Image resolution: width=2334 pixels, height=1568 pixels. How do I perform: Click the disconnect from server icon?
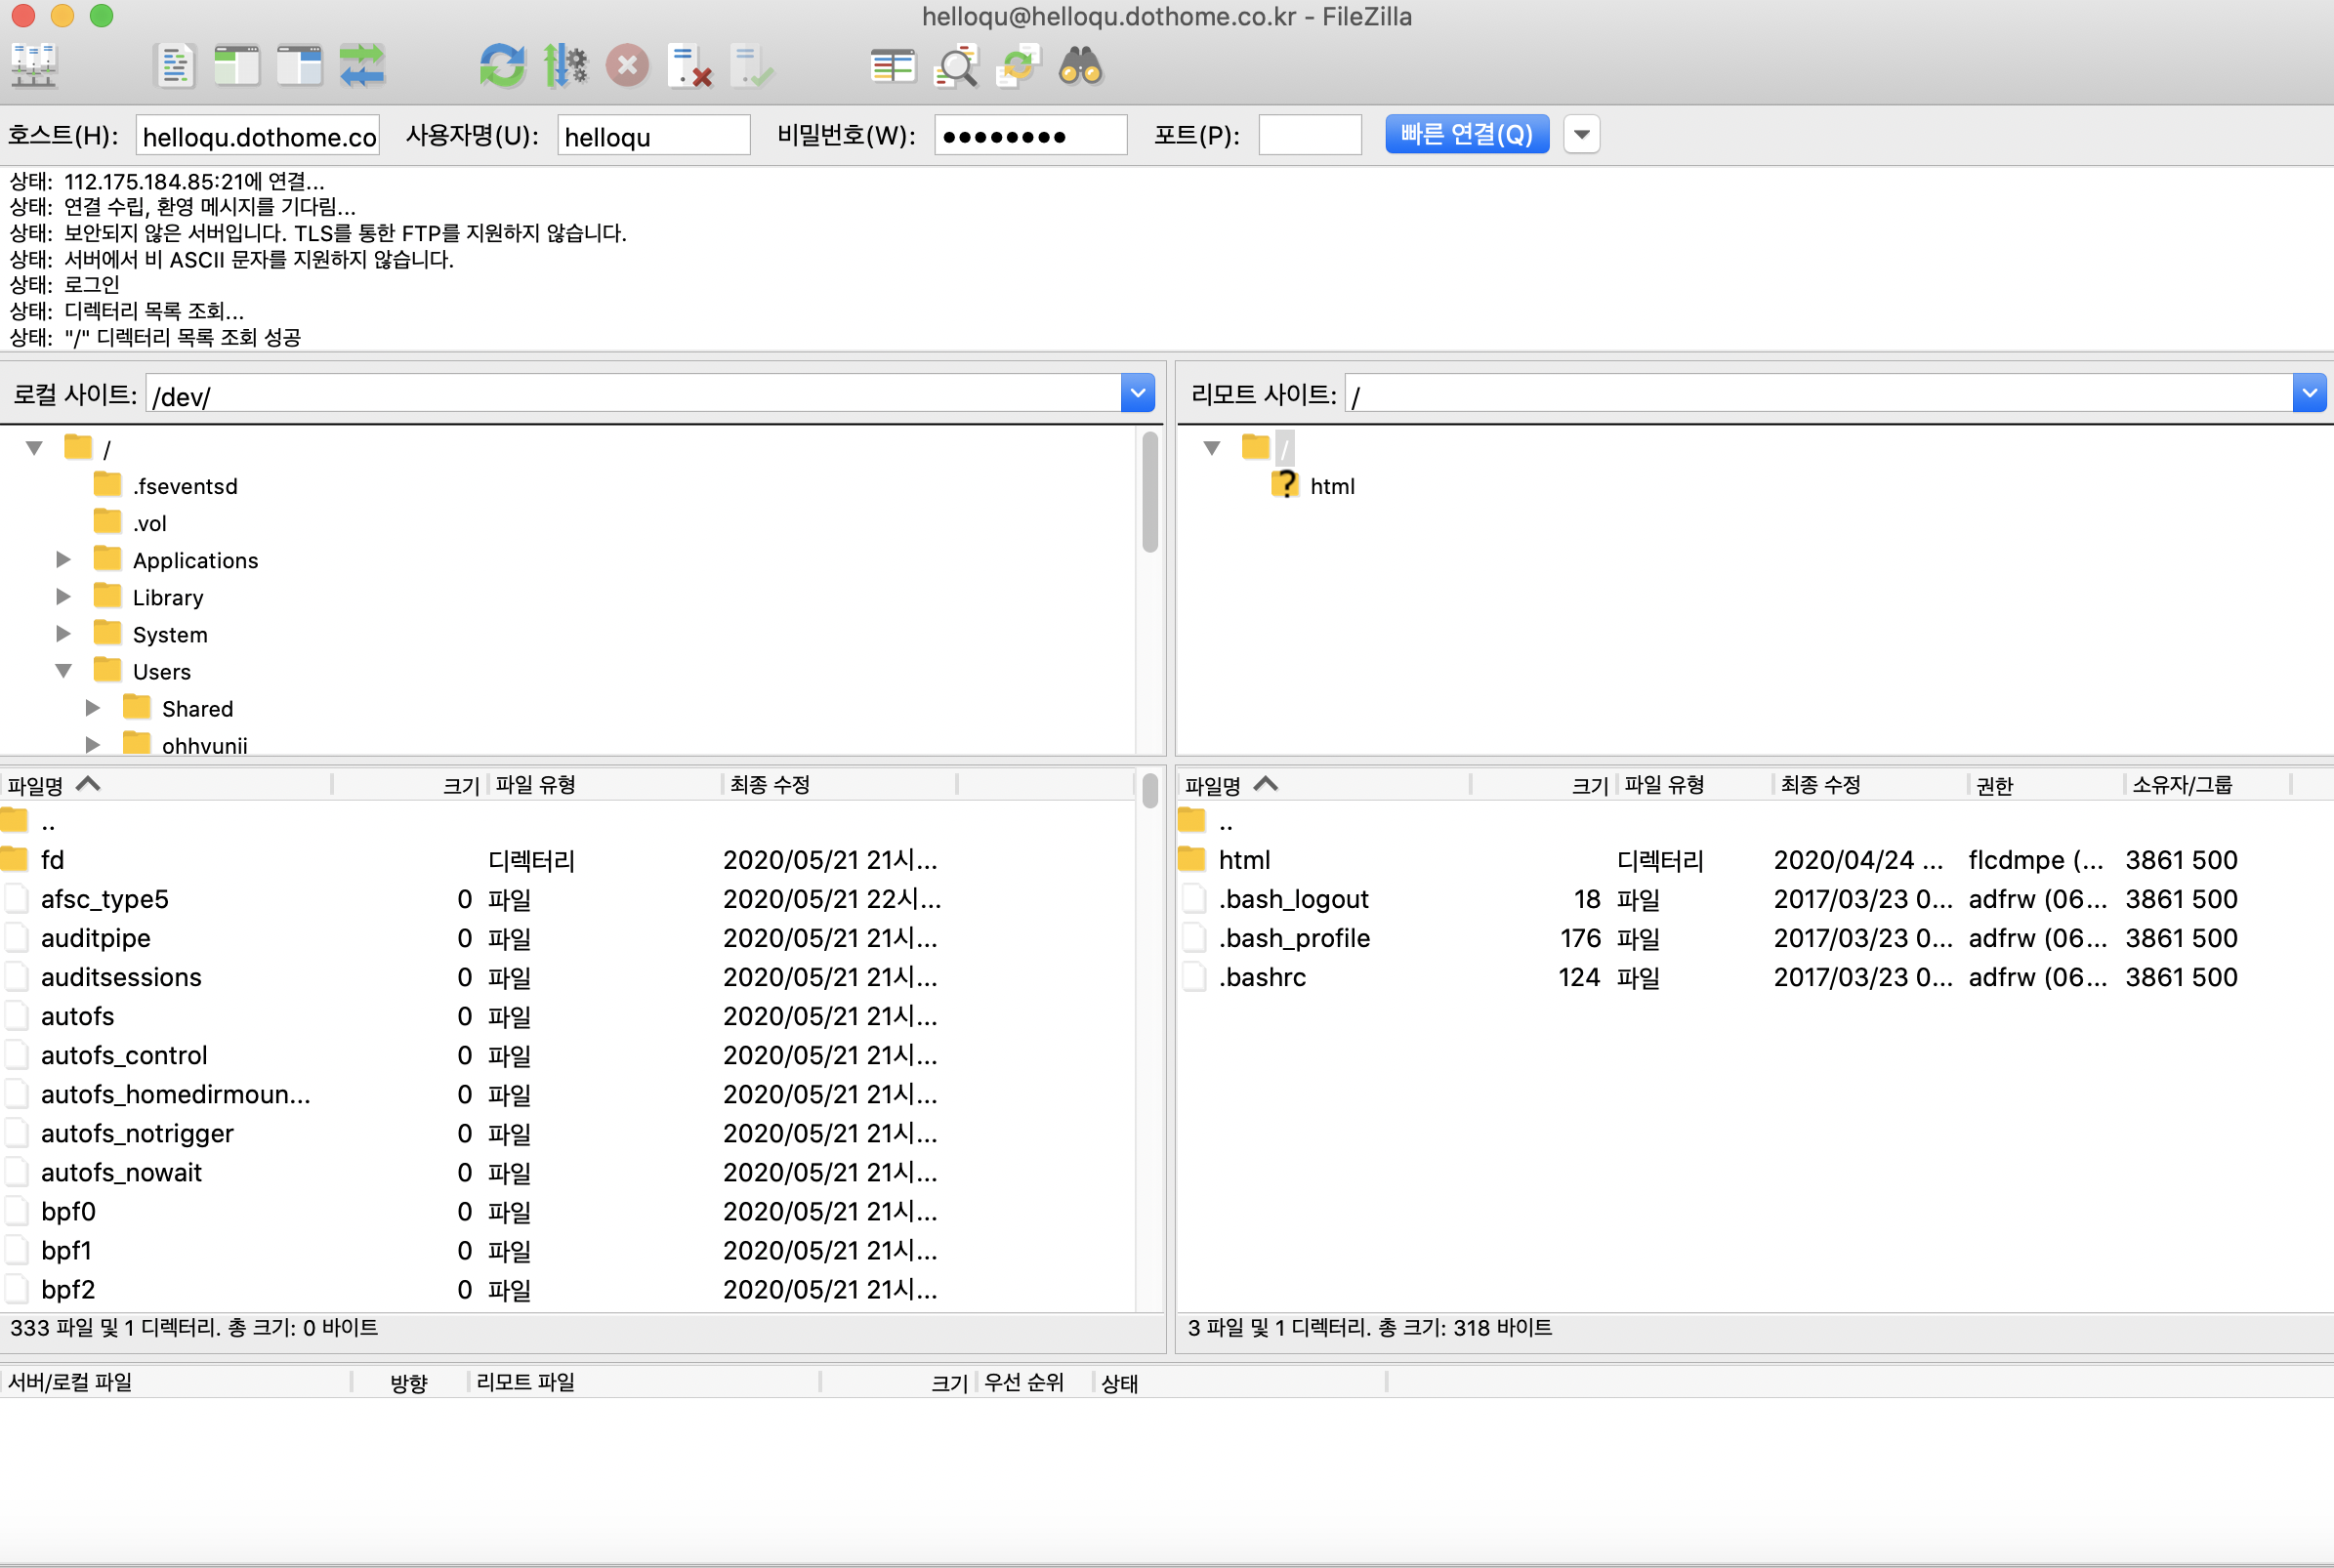(x=690, y=66)
